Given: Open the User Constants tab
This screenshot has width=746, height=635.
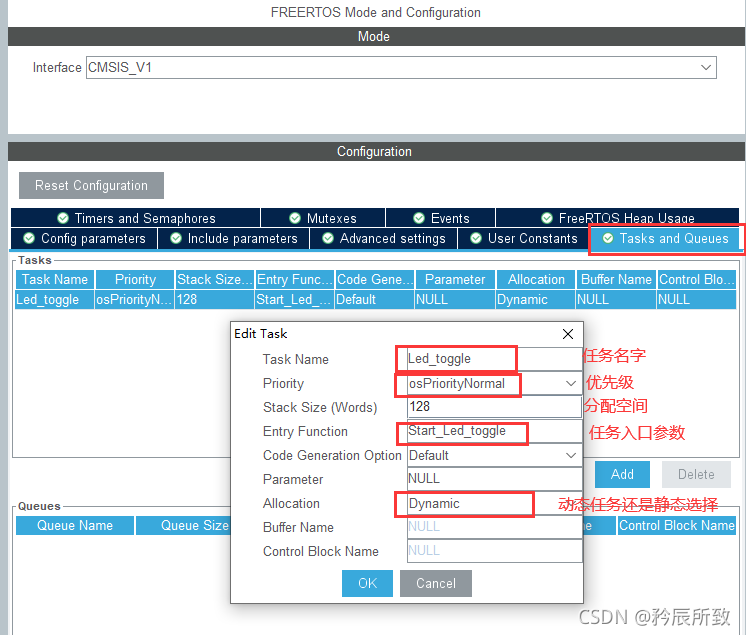Looking at the screenshot, I should (x=523, y=238).
